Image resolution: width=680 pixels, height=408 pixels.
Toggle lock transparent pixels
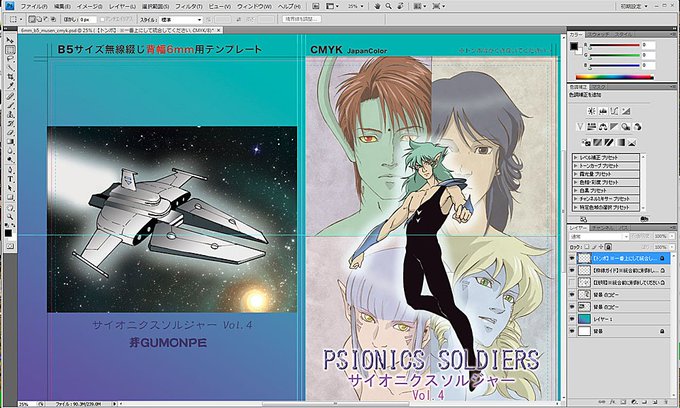click(x=587, y=247)
